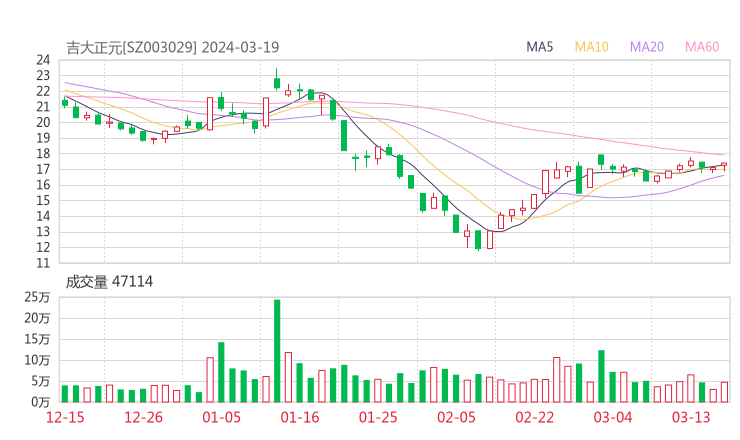Viewport: 740px width, 440px height.
Task: Click the 5万 volume axis label
Action: click(41, 381)
